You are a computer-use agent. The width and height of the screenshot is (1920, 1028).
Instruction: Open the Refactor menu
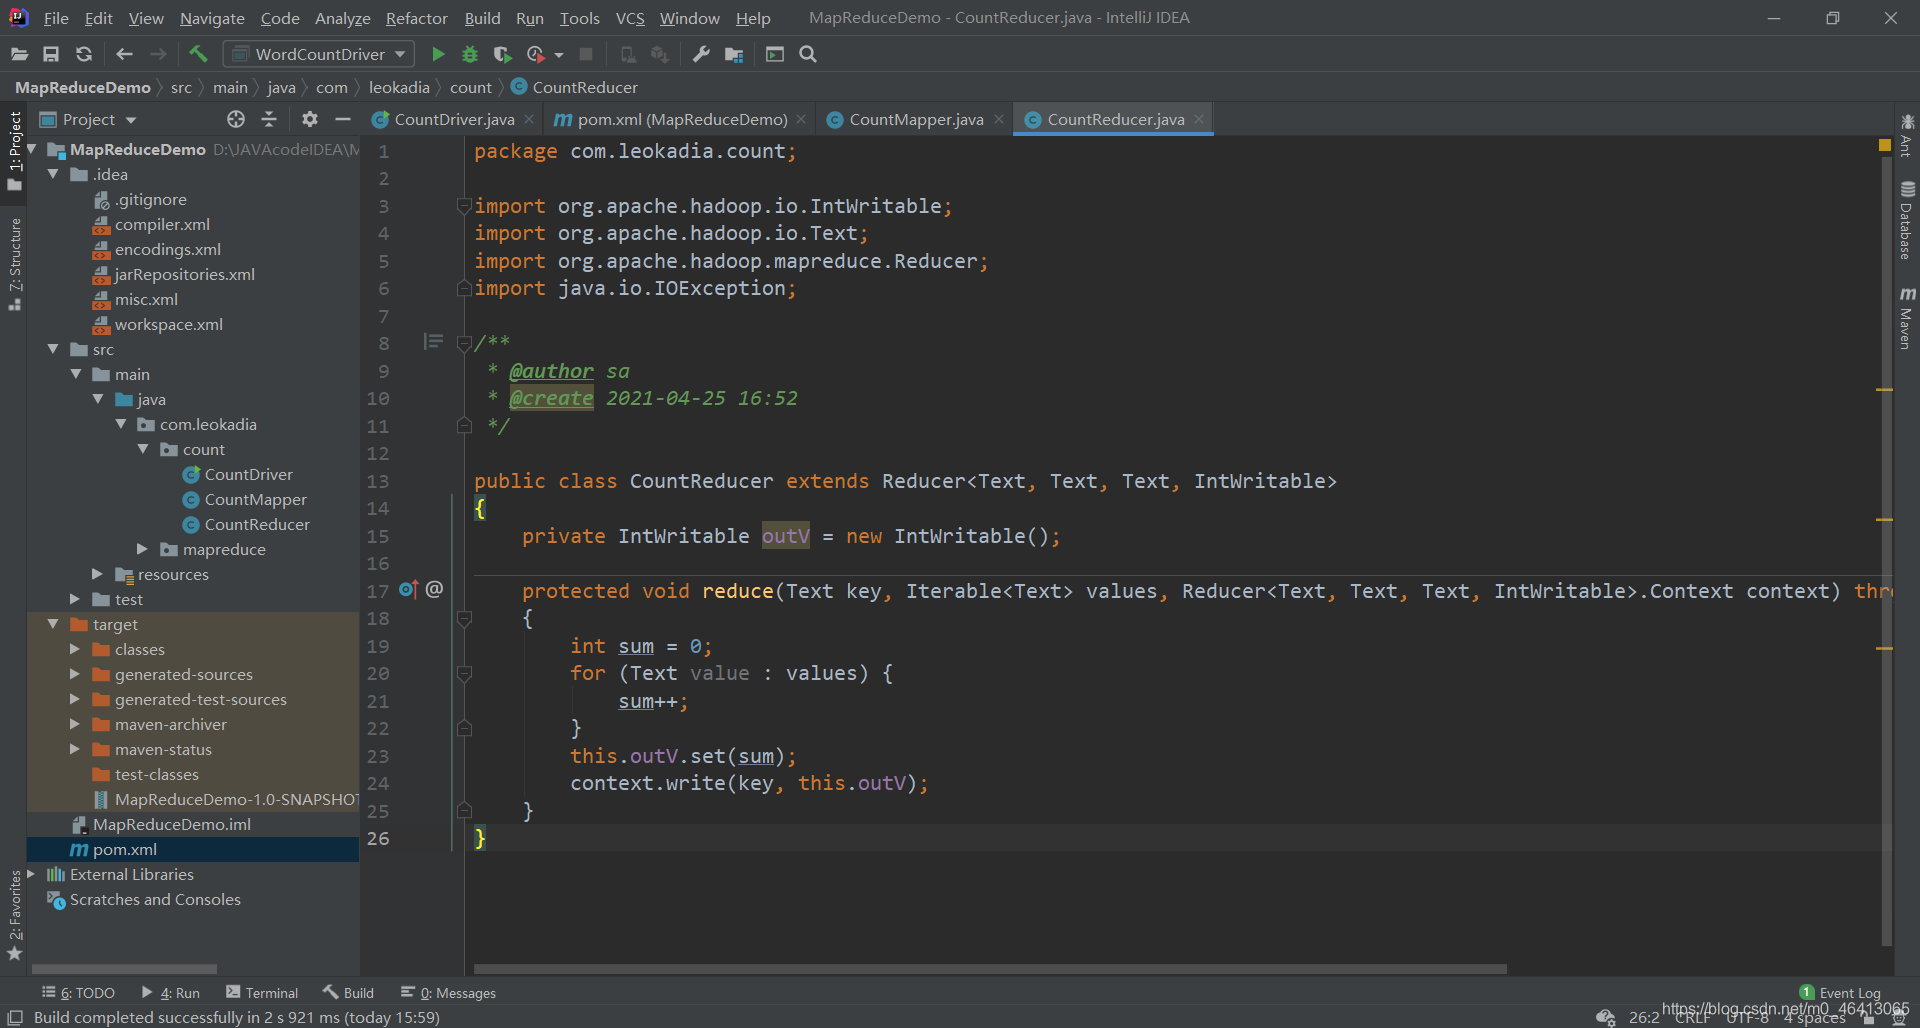point(417,18)
